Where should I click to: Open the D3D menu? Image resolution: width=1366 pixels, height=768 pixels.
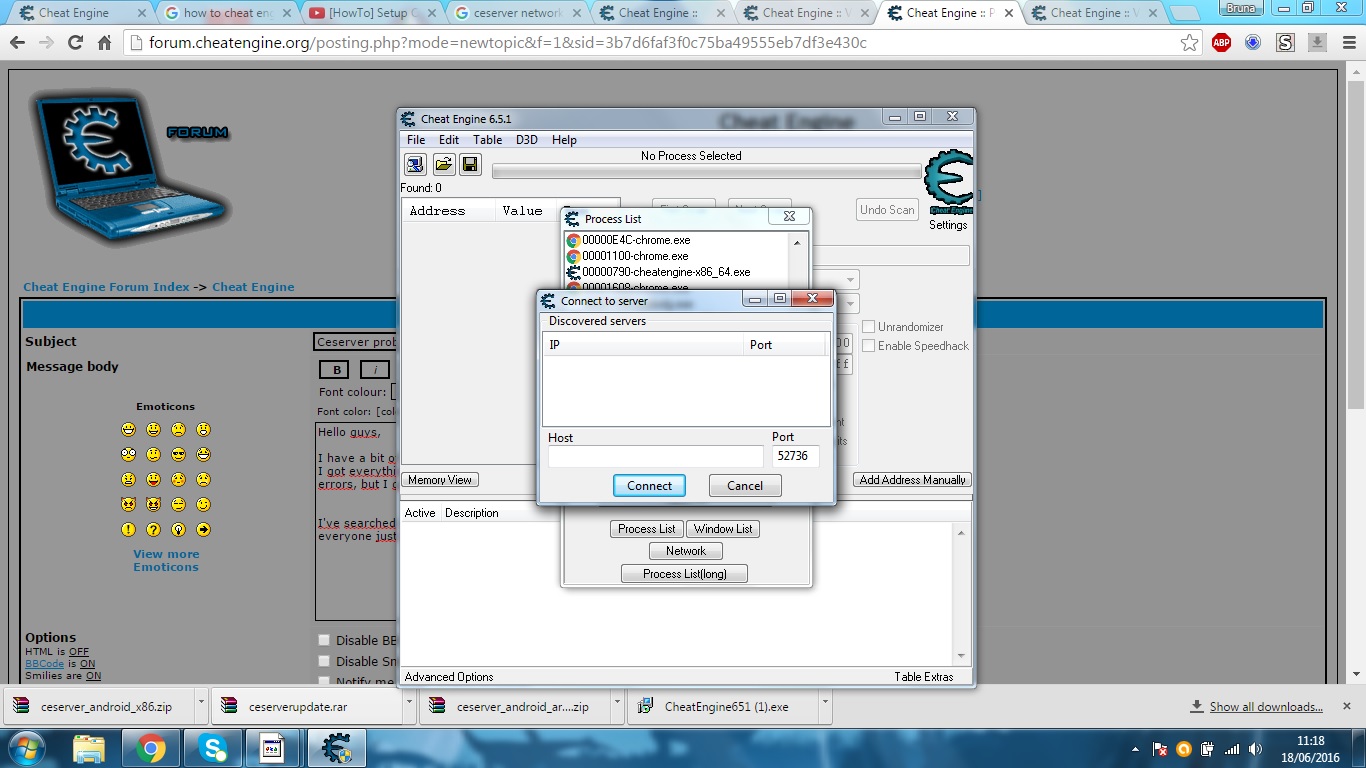pyautogui.click(x=526, y=140)
